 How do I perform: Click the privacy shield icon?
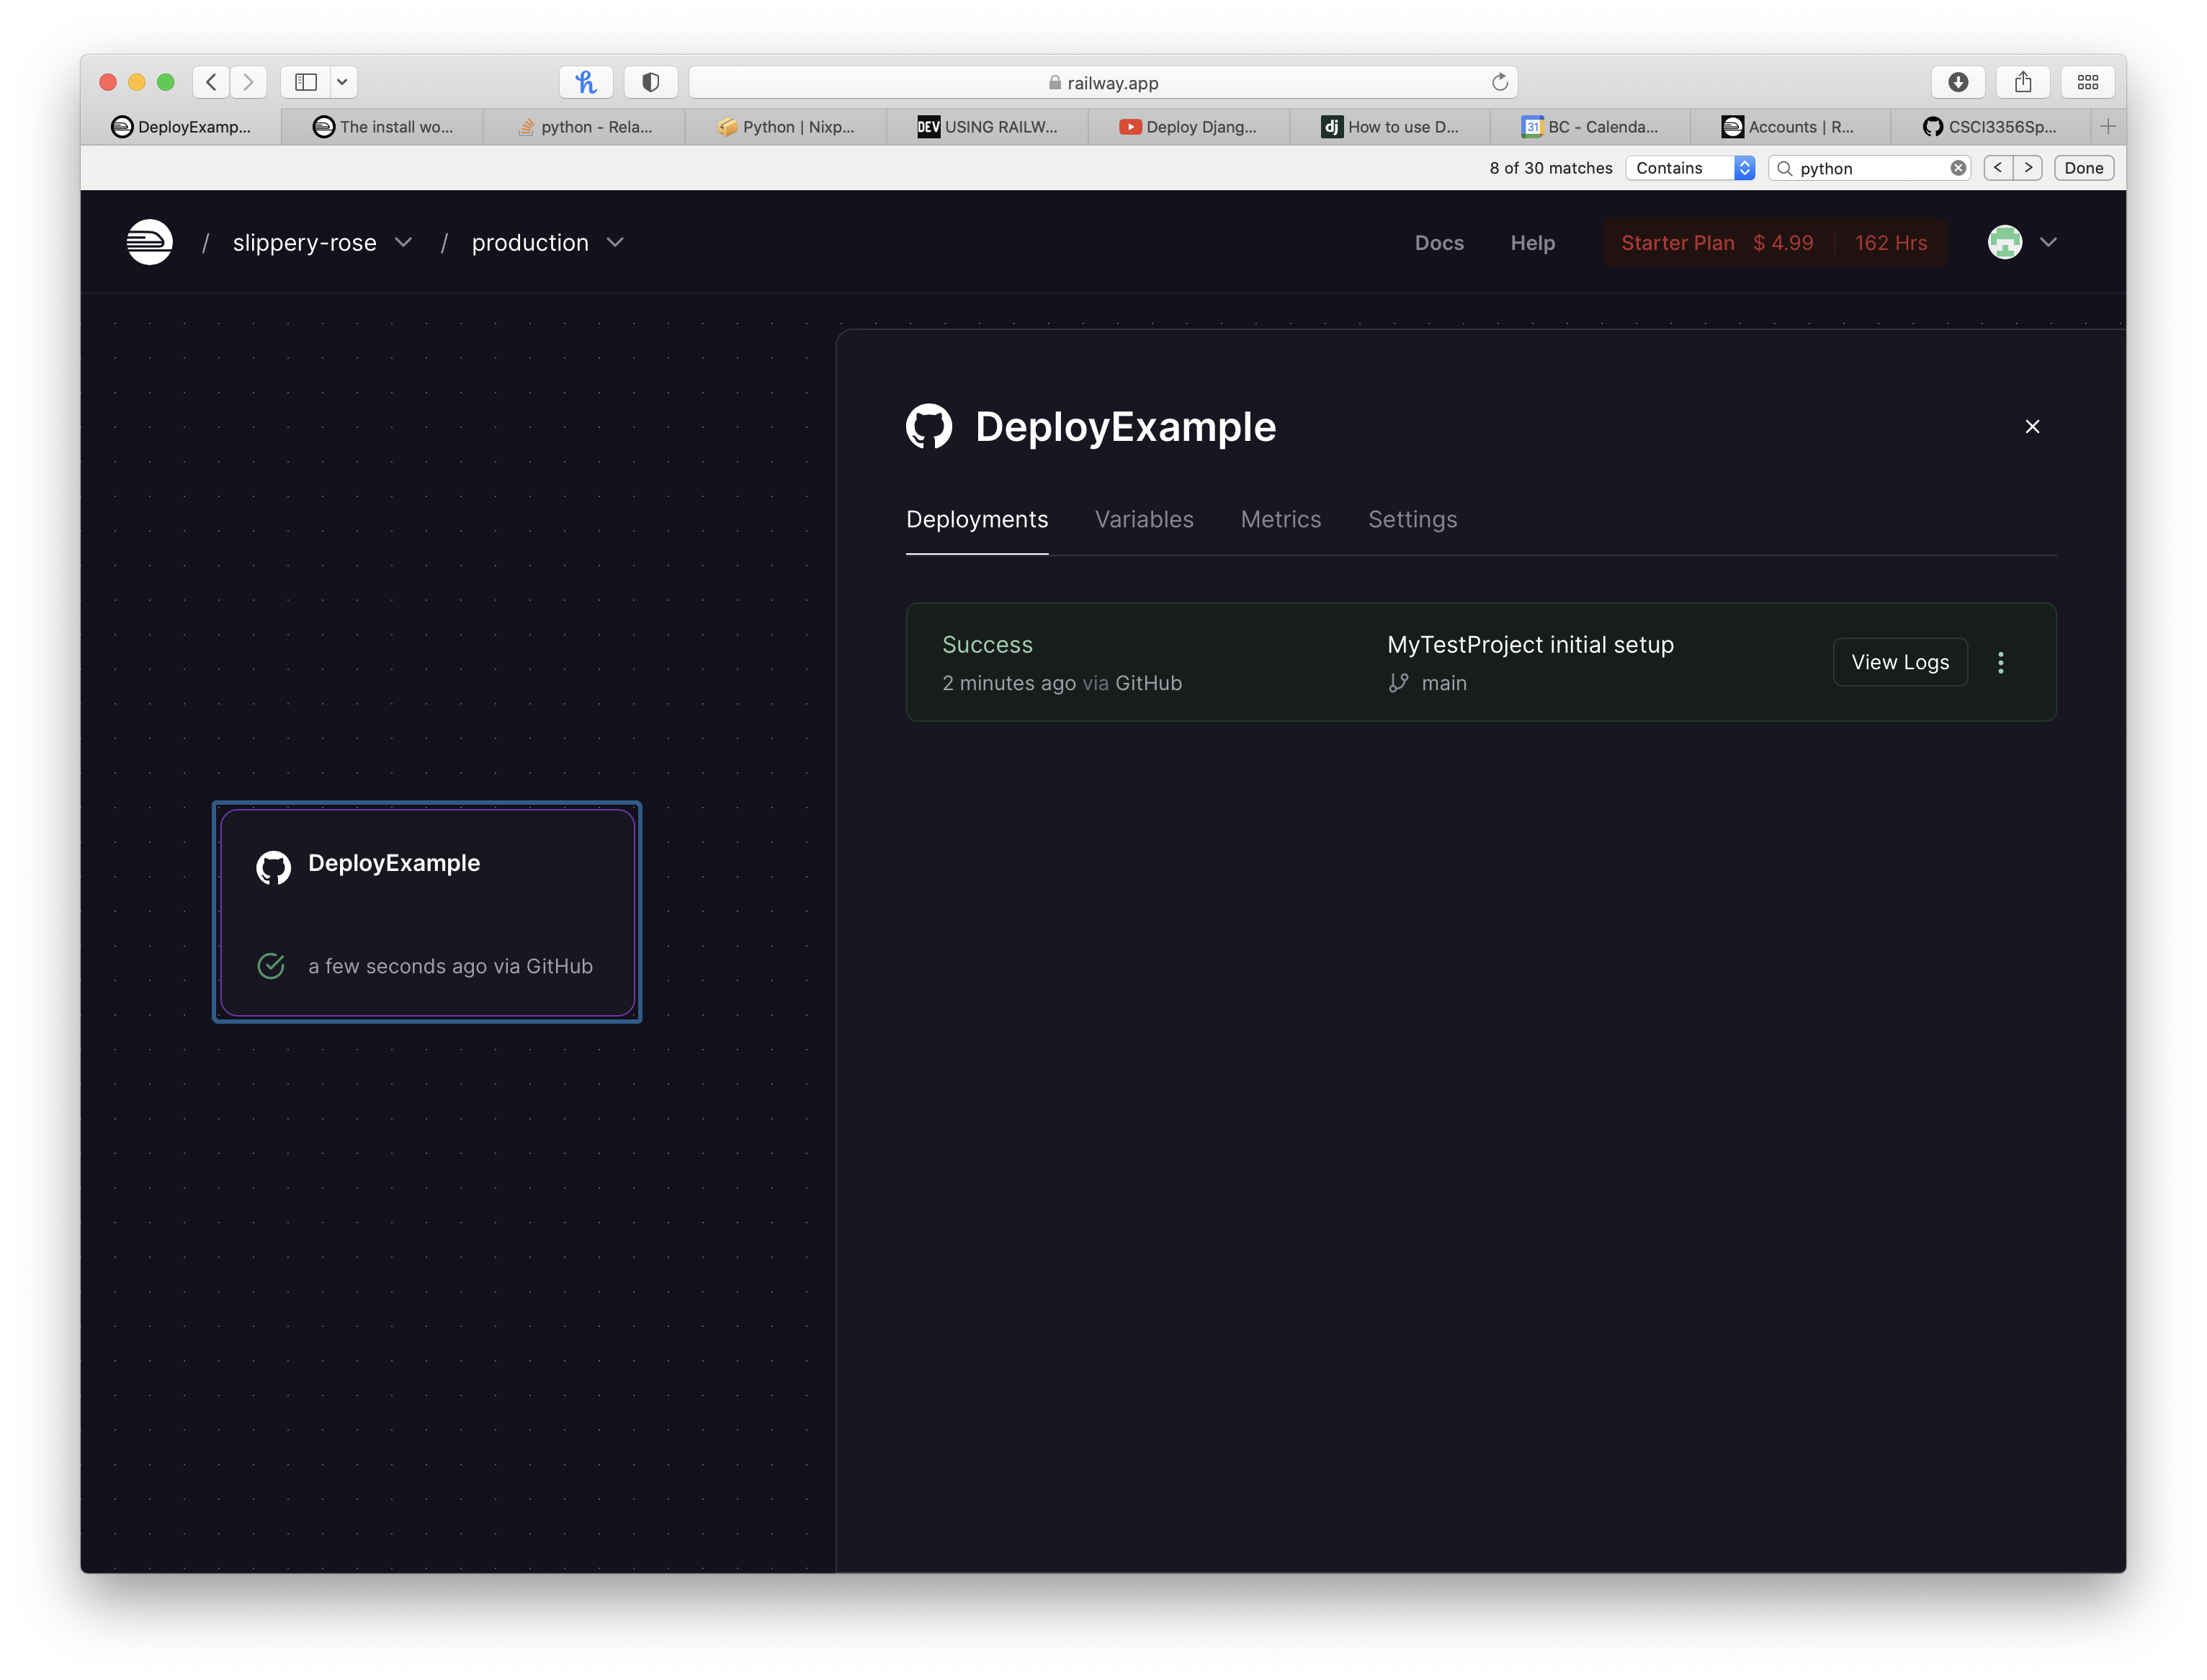click(651, 82)
